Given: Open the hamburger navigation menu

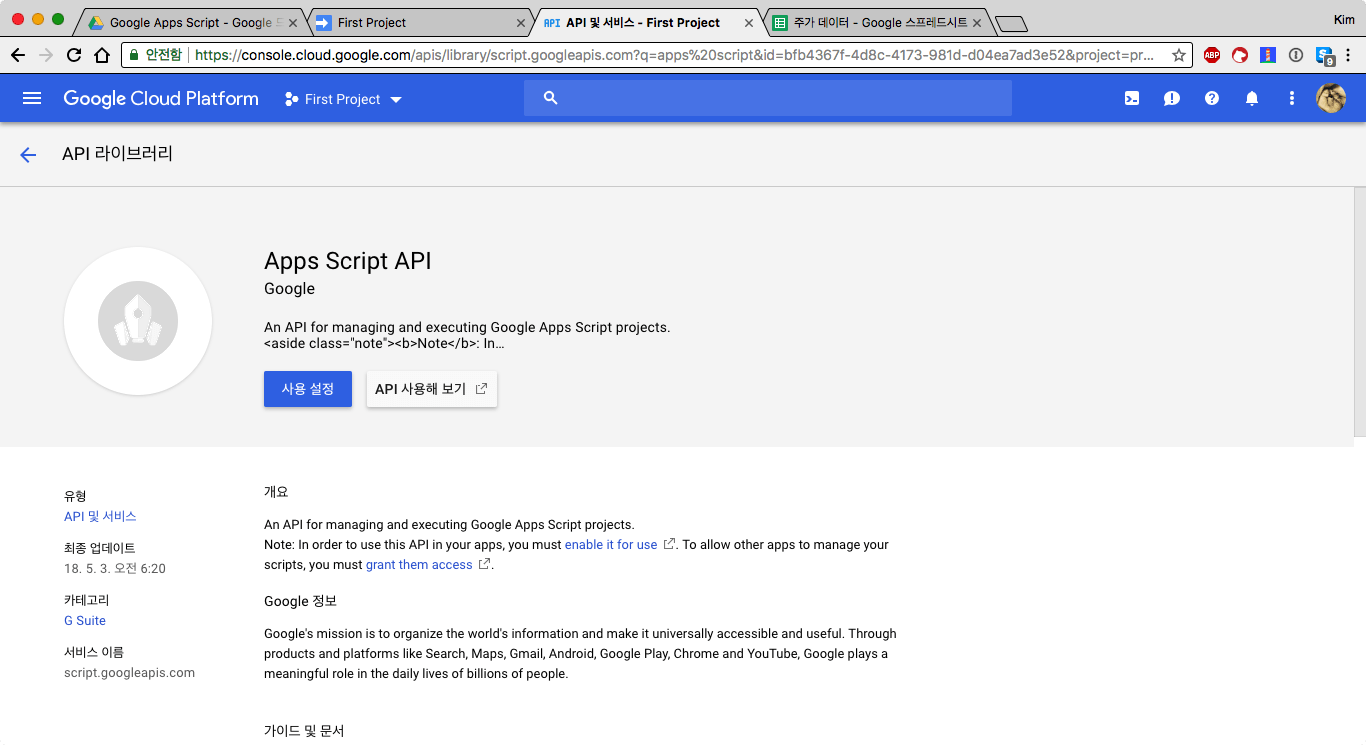Looking at the screenshot, I should [32, 98].
